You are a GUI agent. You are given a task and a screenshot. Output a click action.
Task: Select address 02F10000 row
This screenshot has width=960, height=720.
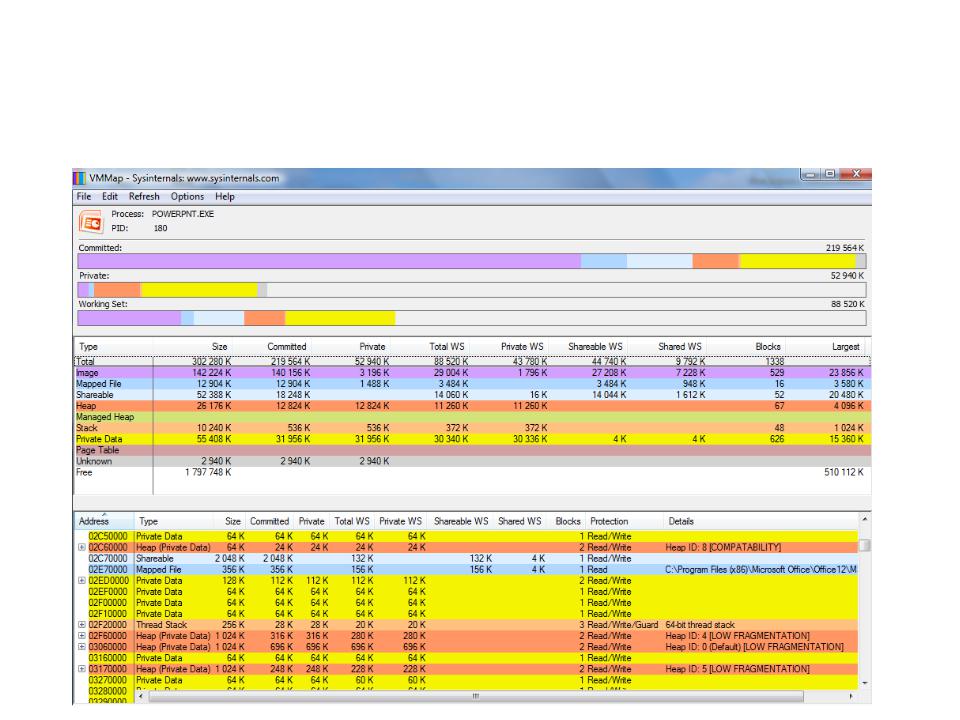coord(466,613)
